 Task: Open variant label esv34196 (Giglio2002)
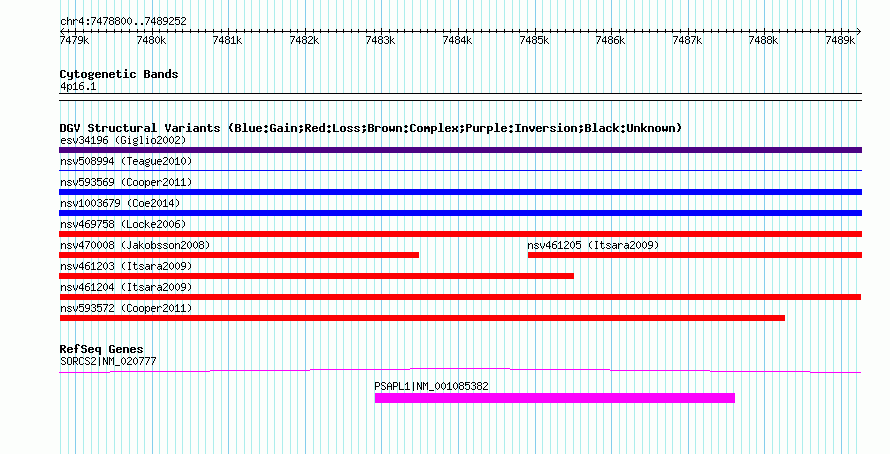[x=123, y=140]
